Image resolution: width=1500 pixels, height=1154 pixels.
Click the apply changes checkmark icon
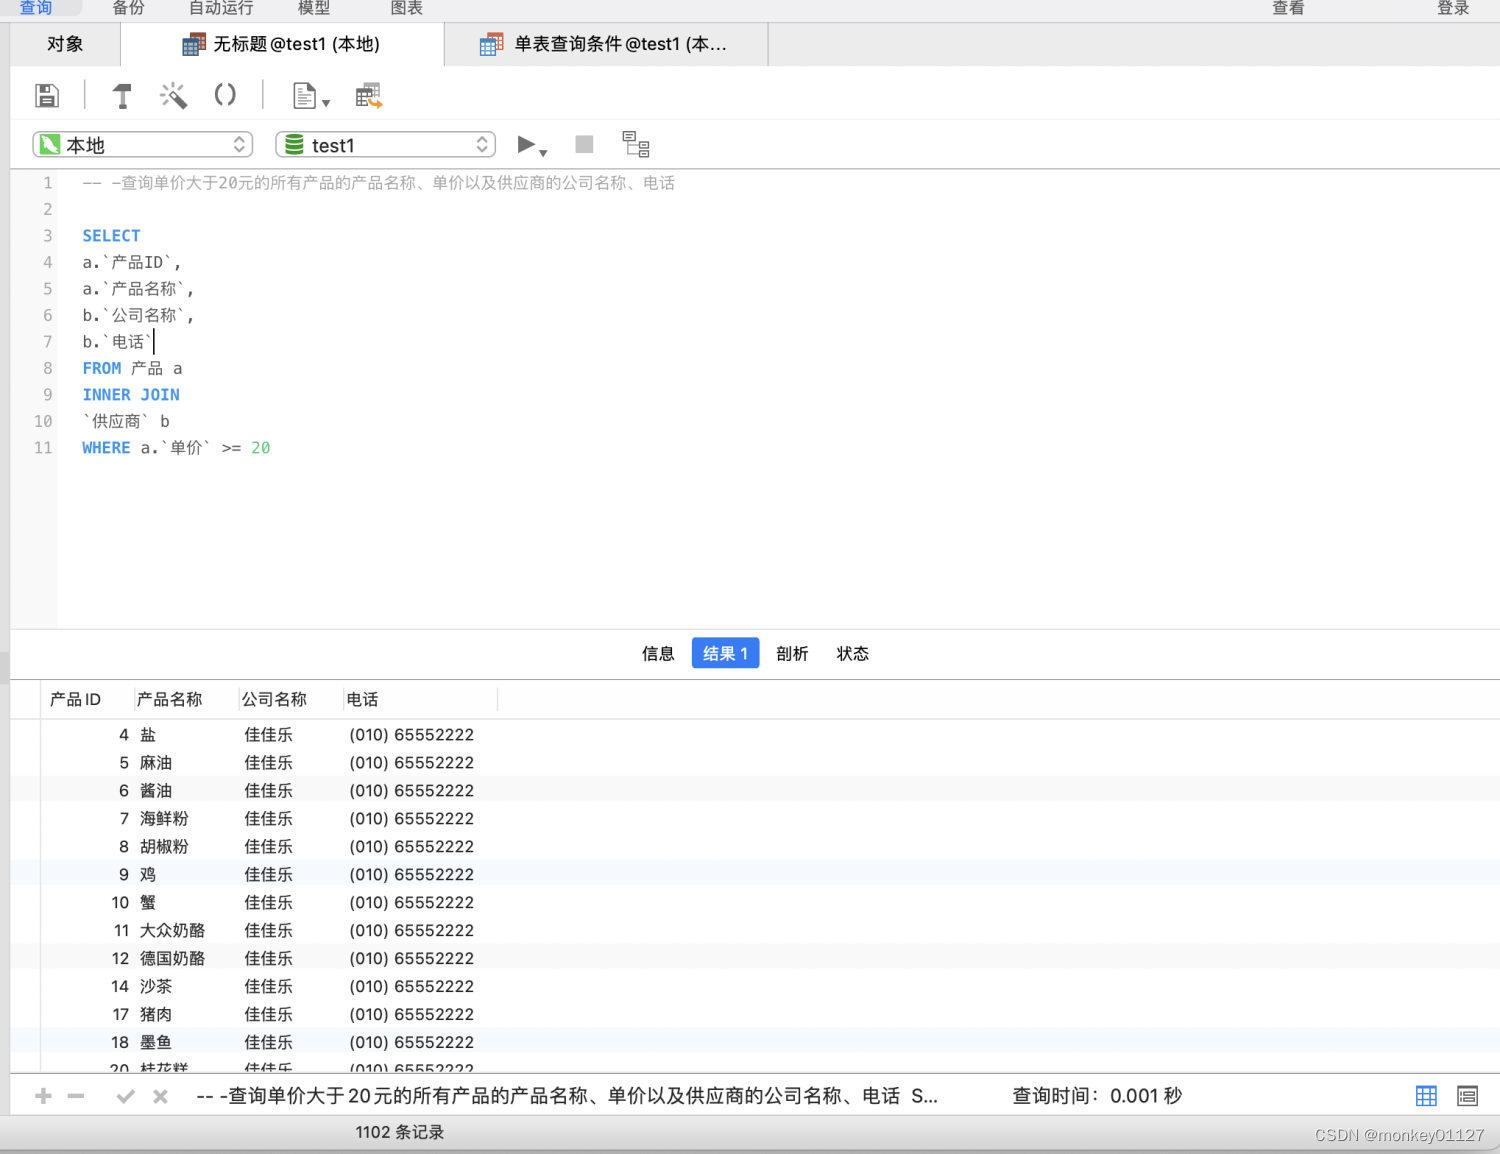[x=125, y=1096]
